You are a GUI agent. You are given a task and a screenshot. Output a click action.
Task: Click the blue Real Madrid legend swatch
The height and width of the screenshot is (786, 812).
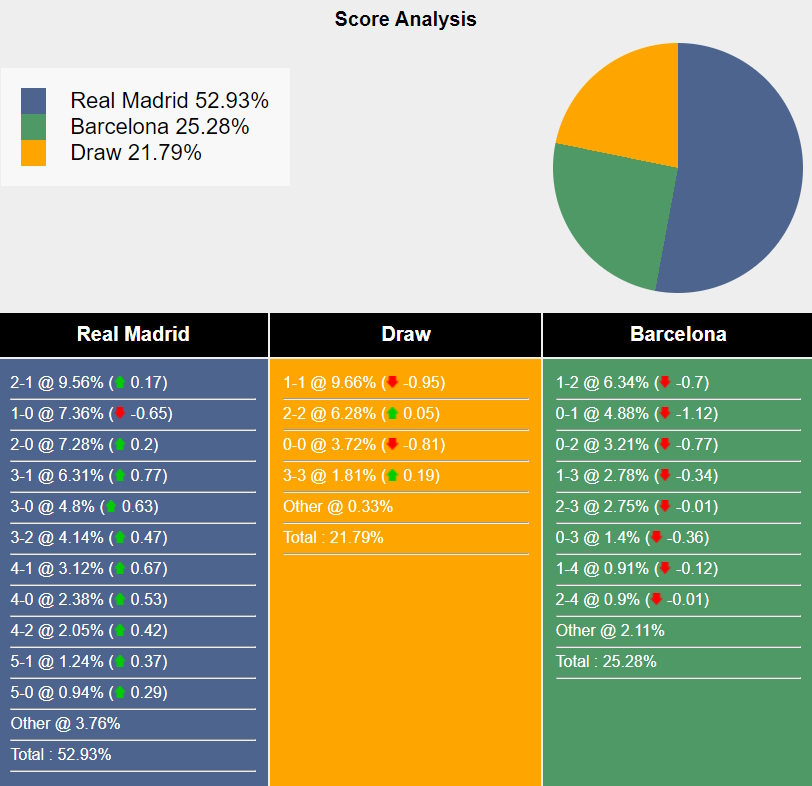pos(33,101)
